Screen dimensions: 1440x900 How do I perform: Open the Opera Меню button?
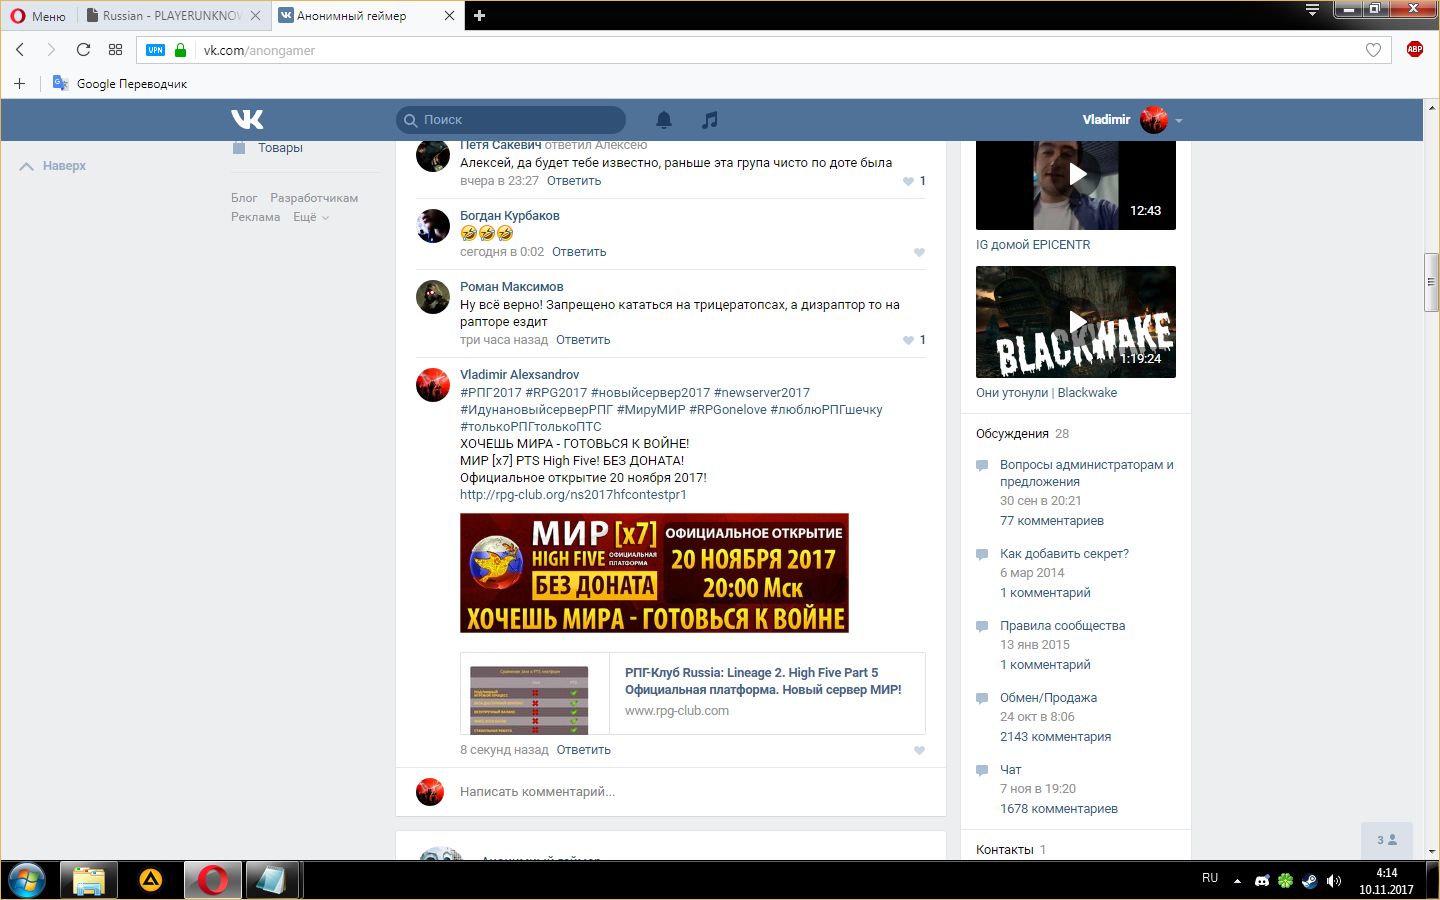[37, 15]
